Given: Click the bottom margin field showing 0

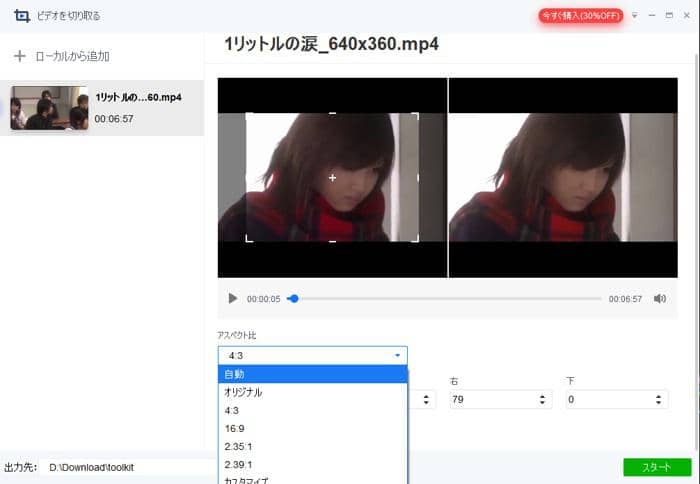Looking at the screenshot, I should pyautogui.click(x=617, y=399).
